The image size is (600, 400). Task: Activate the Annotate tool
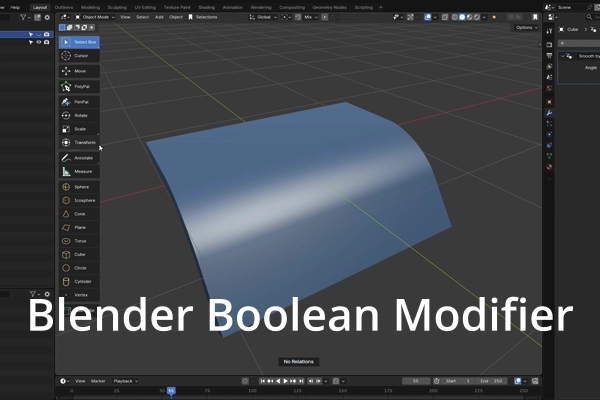point(79,158)
